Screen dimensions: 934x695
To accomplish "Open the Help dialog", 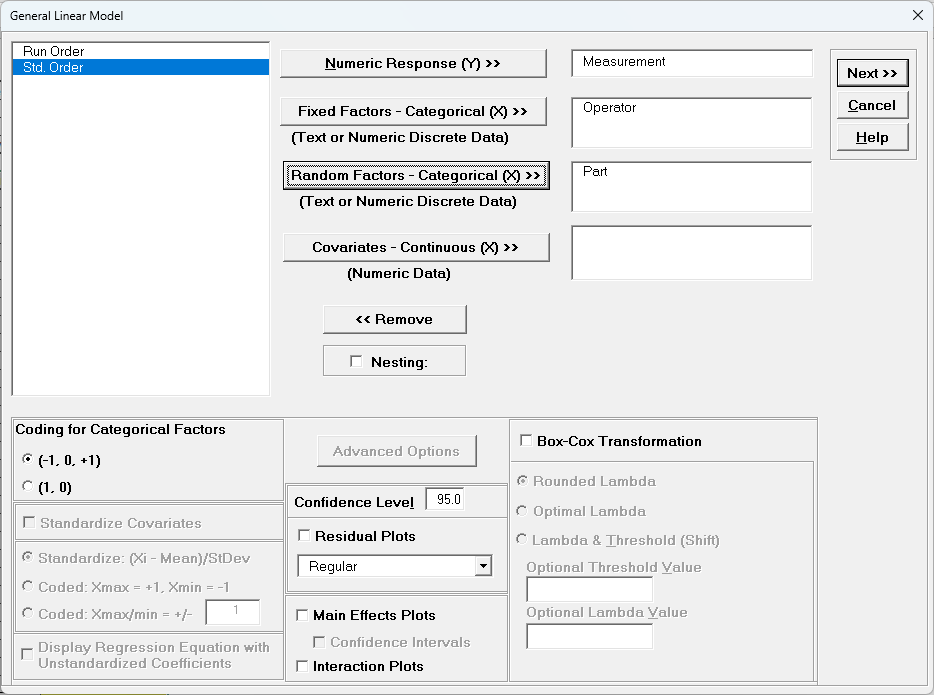I will click(873, 136).
